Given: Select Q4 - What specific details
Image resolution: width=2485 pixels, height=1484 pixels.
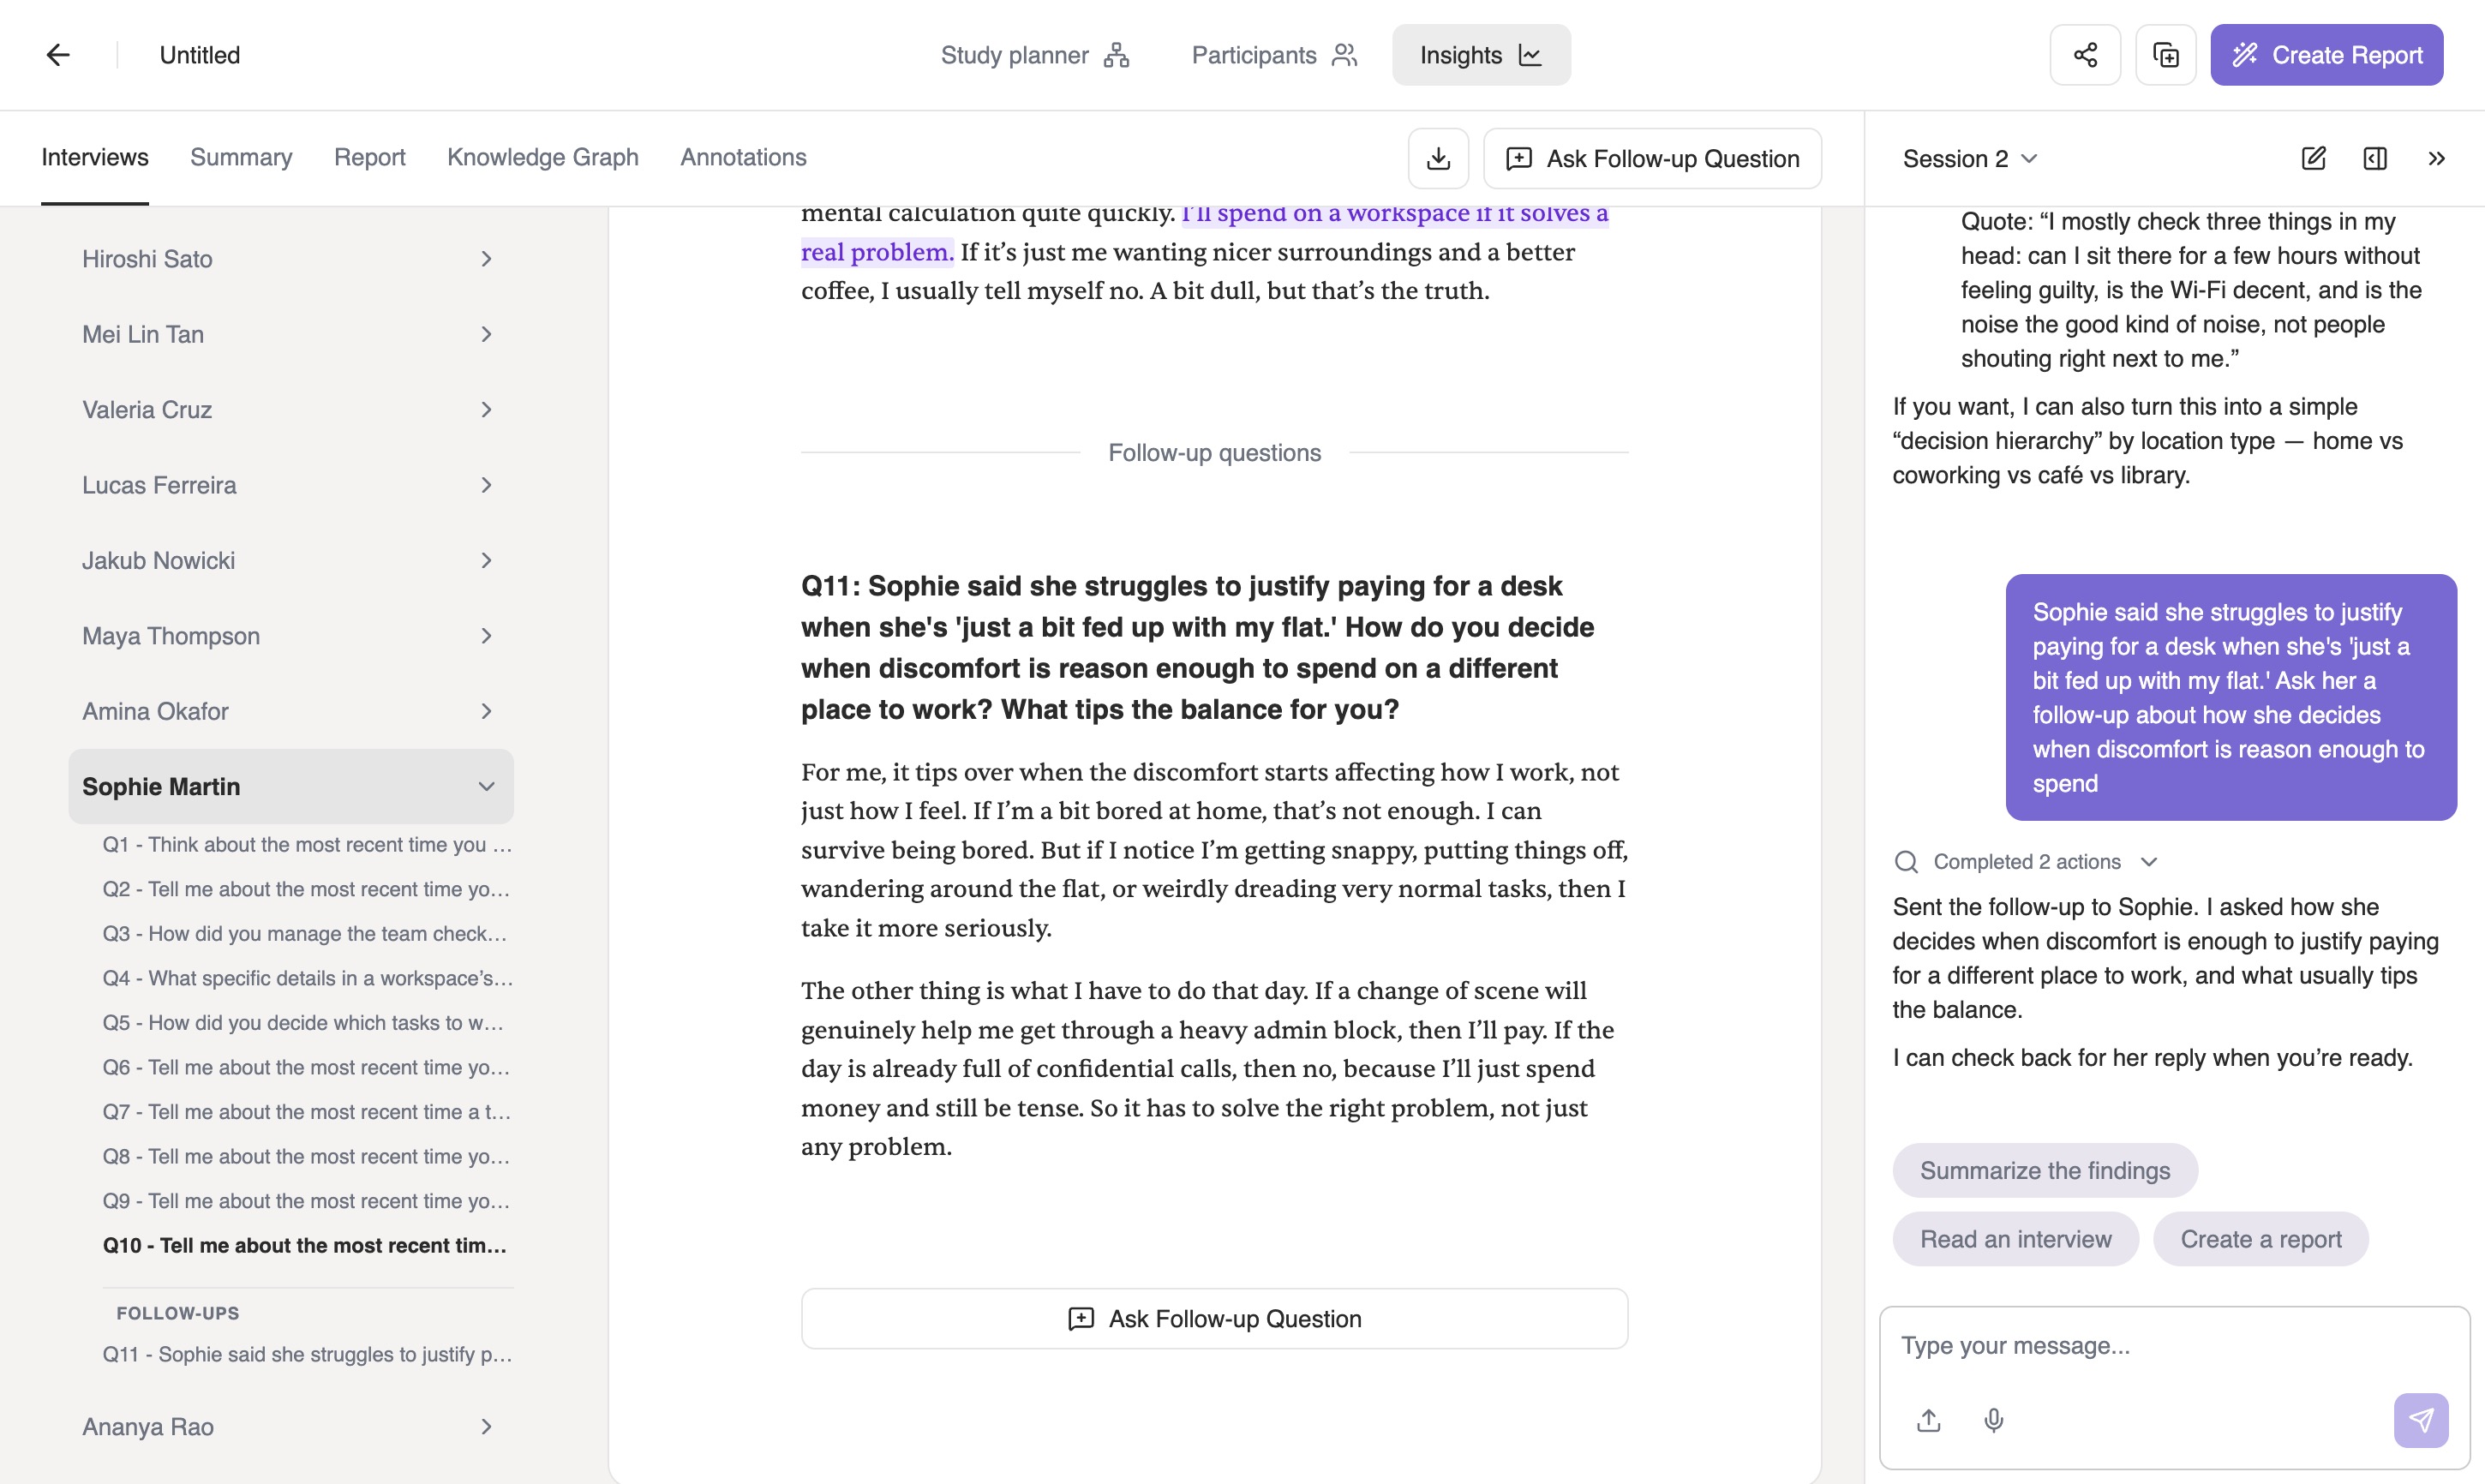Looking at the screenshot, I should (307, 978).
